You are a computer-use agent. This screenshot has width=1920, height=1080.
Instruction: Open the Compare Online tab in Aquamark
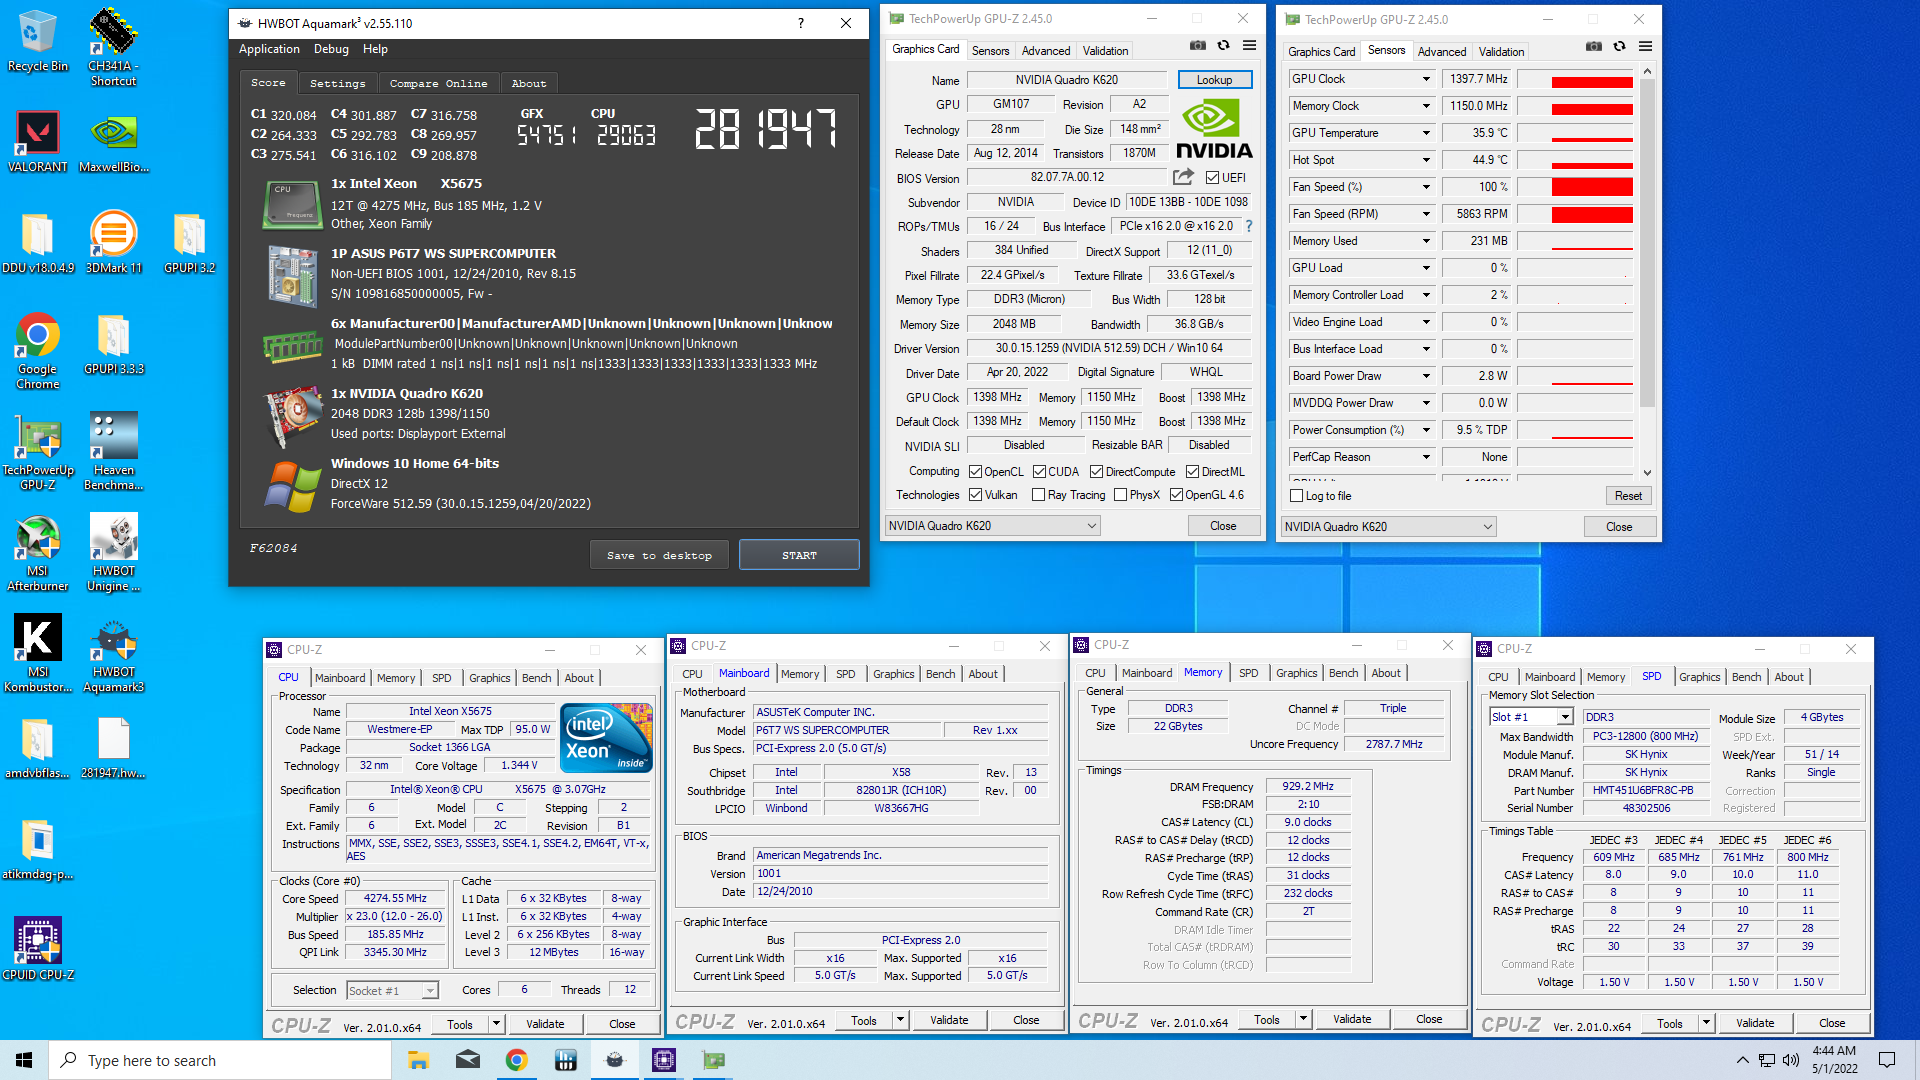click(x=438, y=83)
